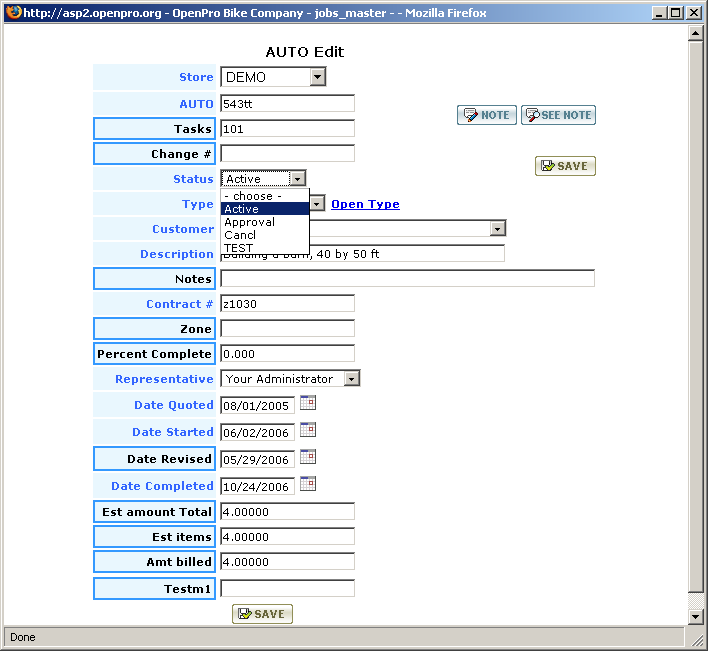Viewport: 708px width, 651px height.
Task: Expand the Customer dropdown arrow
Action: pyautogui.click(x=497, y=229)
